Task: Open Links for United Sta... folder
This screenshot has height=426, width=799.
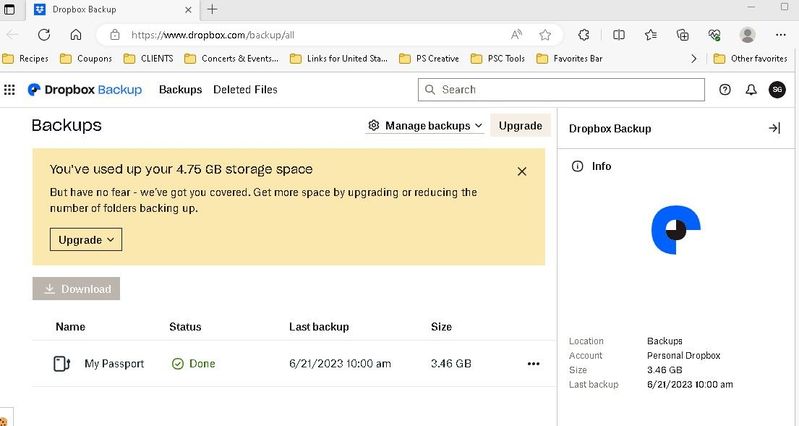Action: click(x=339, y=59)
